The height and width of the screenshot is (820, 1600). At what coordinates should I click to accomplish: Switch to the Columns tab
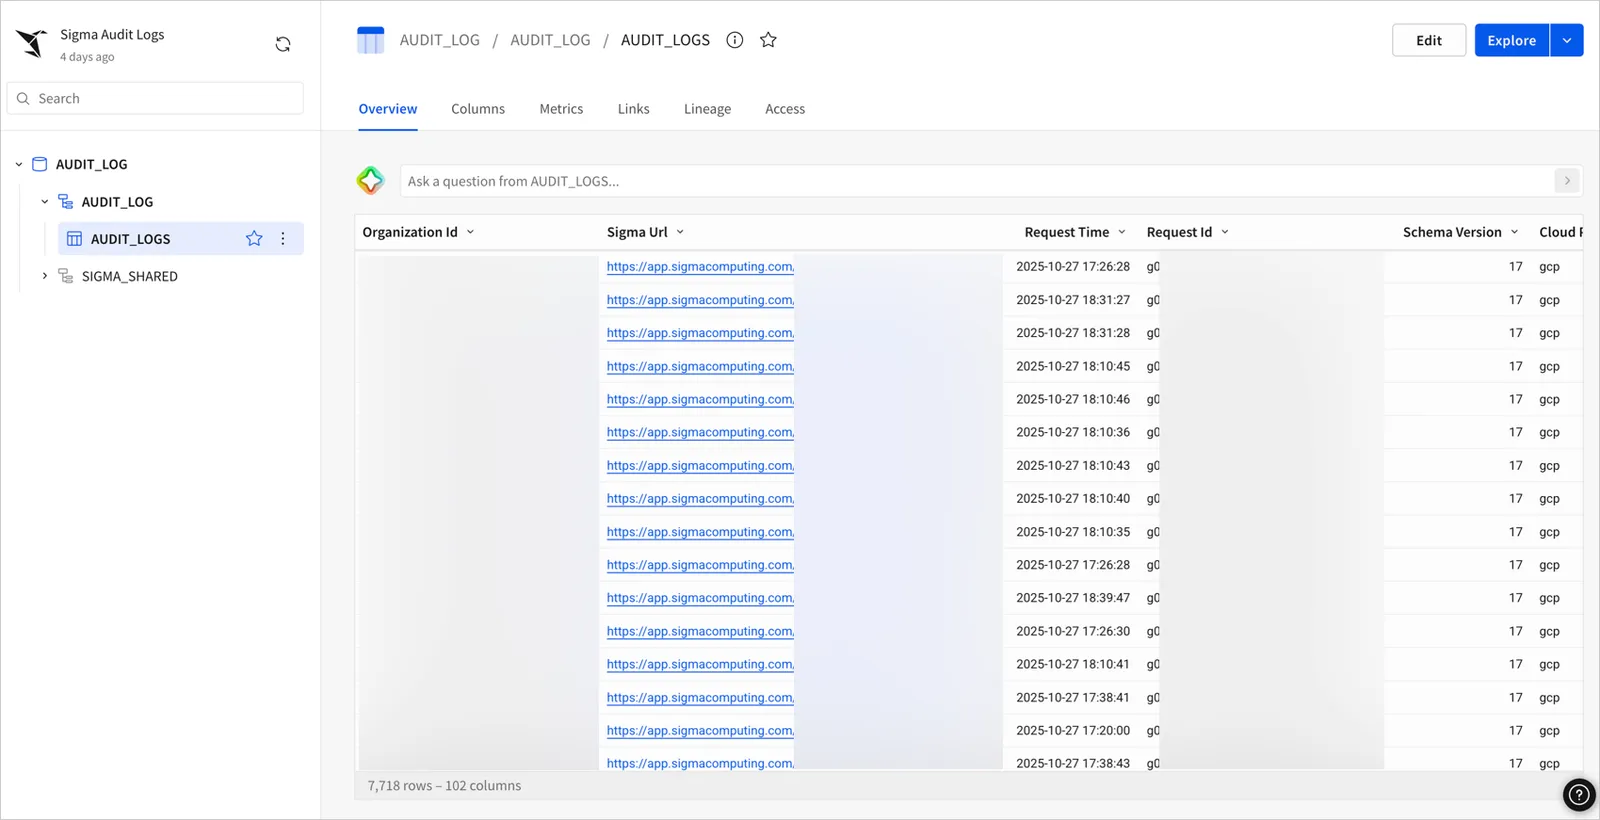pyautogui.click(x=478, y=109)
